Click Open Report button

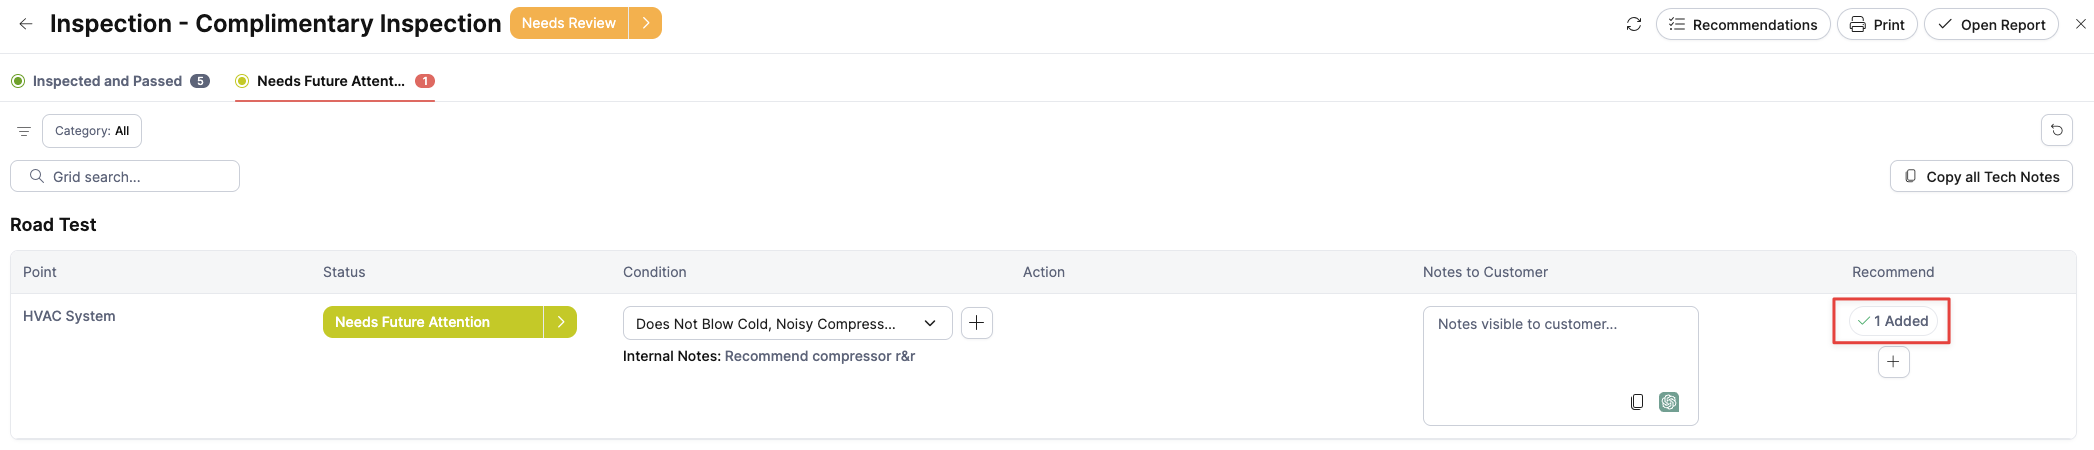tap(1991, 24)
